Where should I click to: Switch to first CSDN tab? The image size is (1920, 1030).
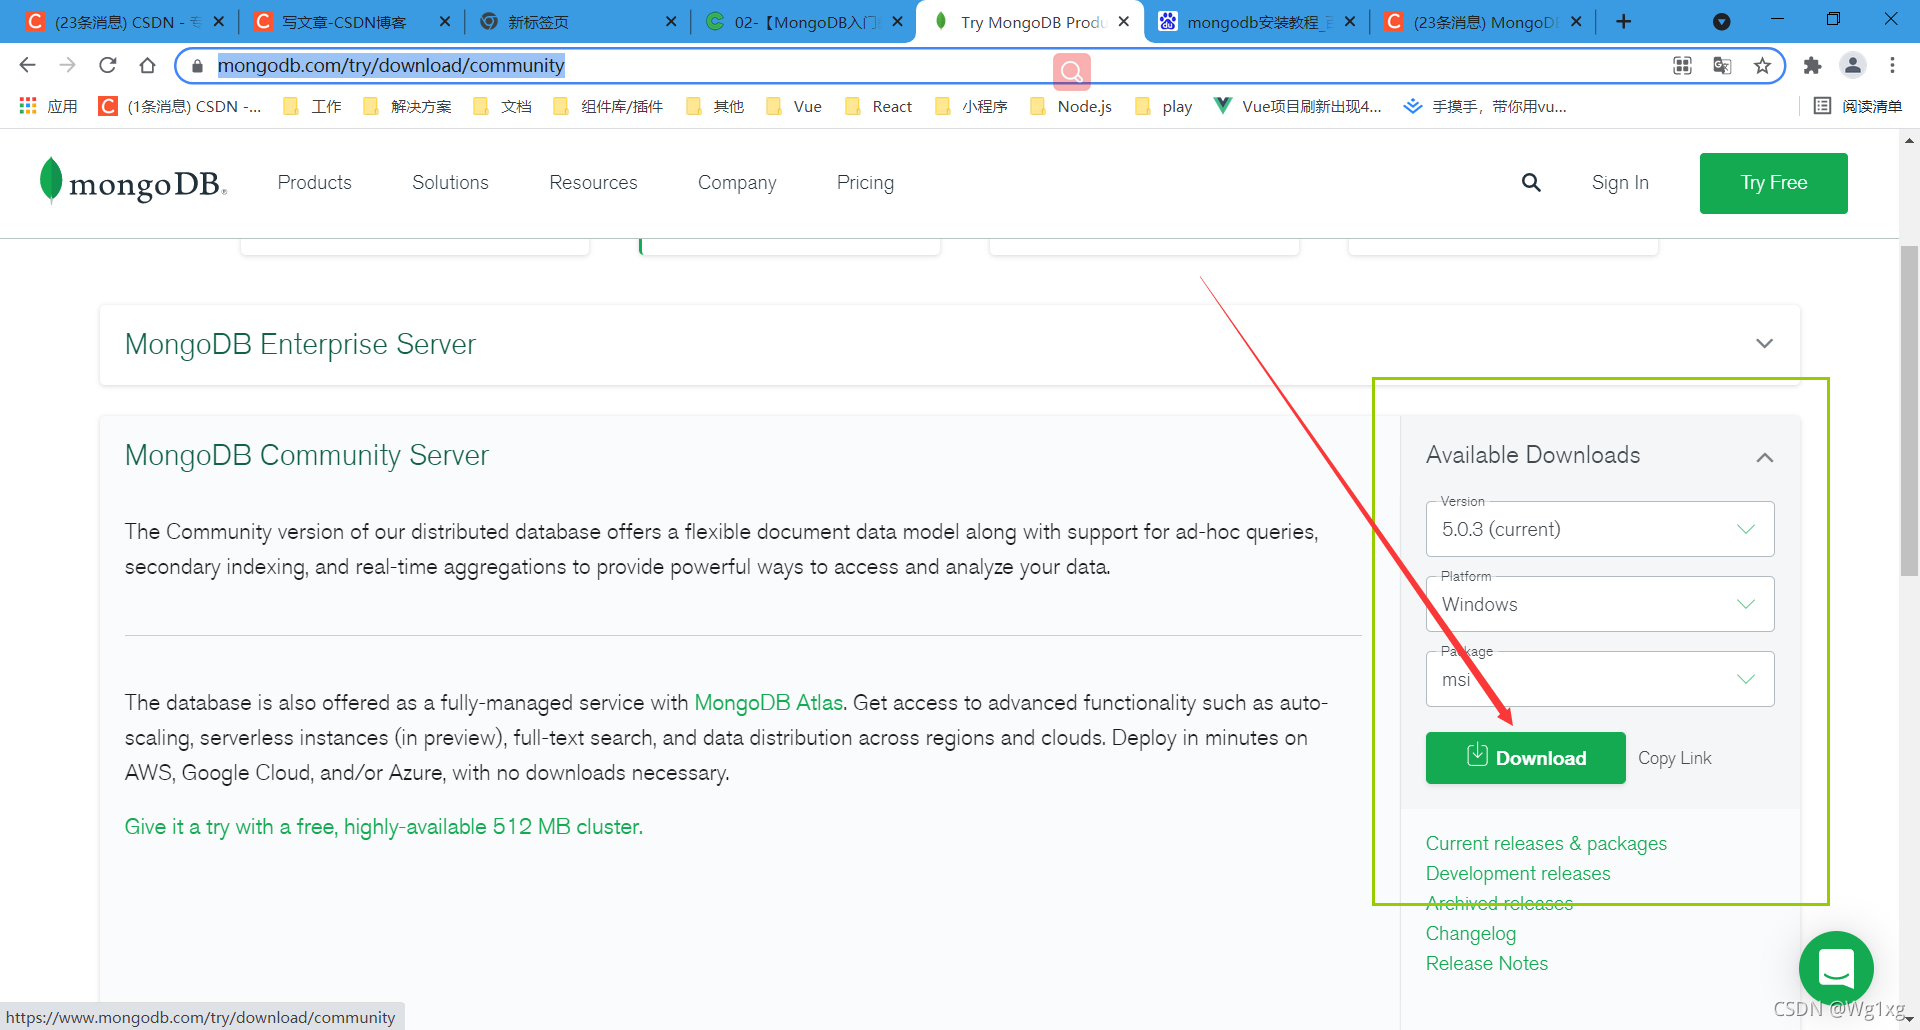point(123,21)
